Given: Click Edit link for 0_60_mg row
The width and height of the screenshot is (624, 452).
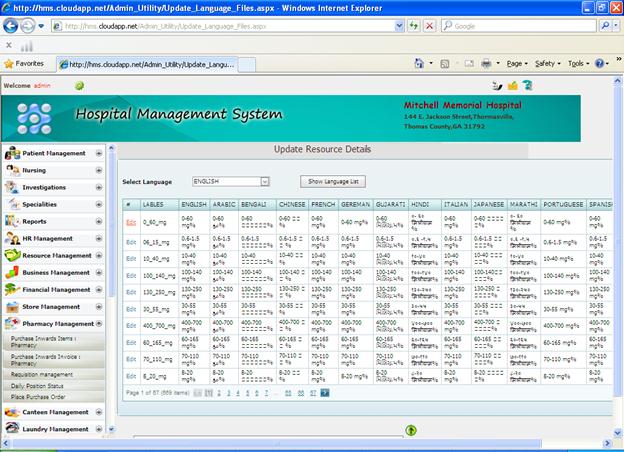Looking at the screenshot, I should pos(131,223).
